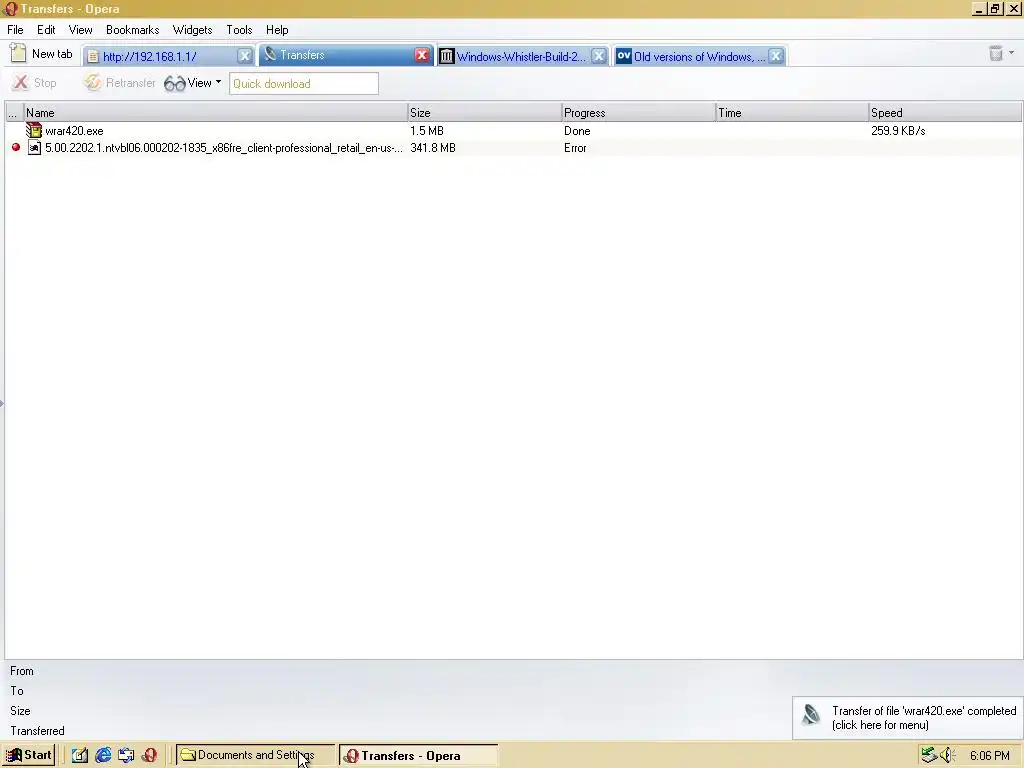Sort transfers by Progress column
The width and height of the screenshot is (1024, 768).
[639, 113]
